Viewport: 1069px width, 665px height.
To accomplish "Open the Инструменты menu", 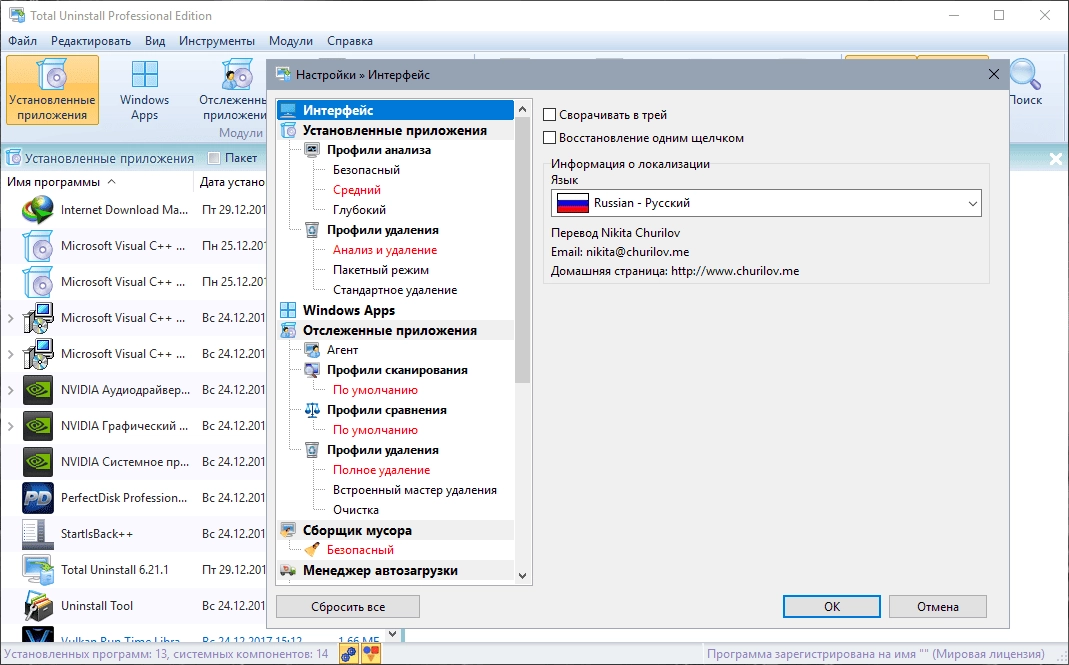I will [x=217, y=41].
